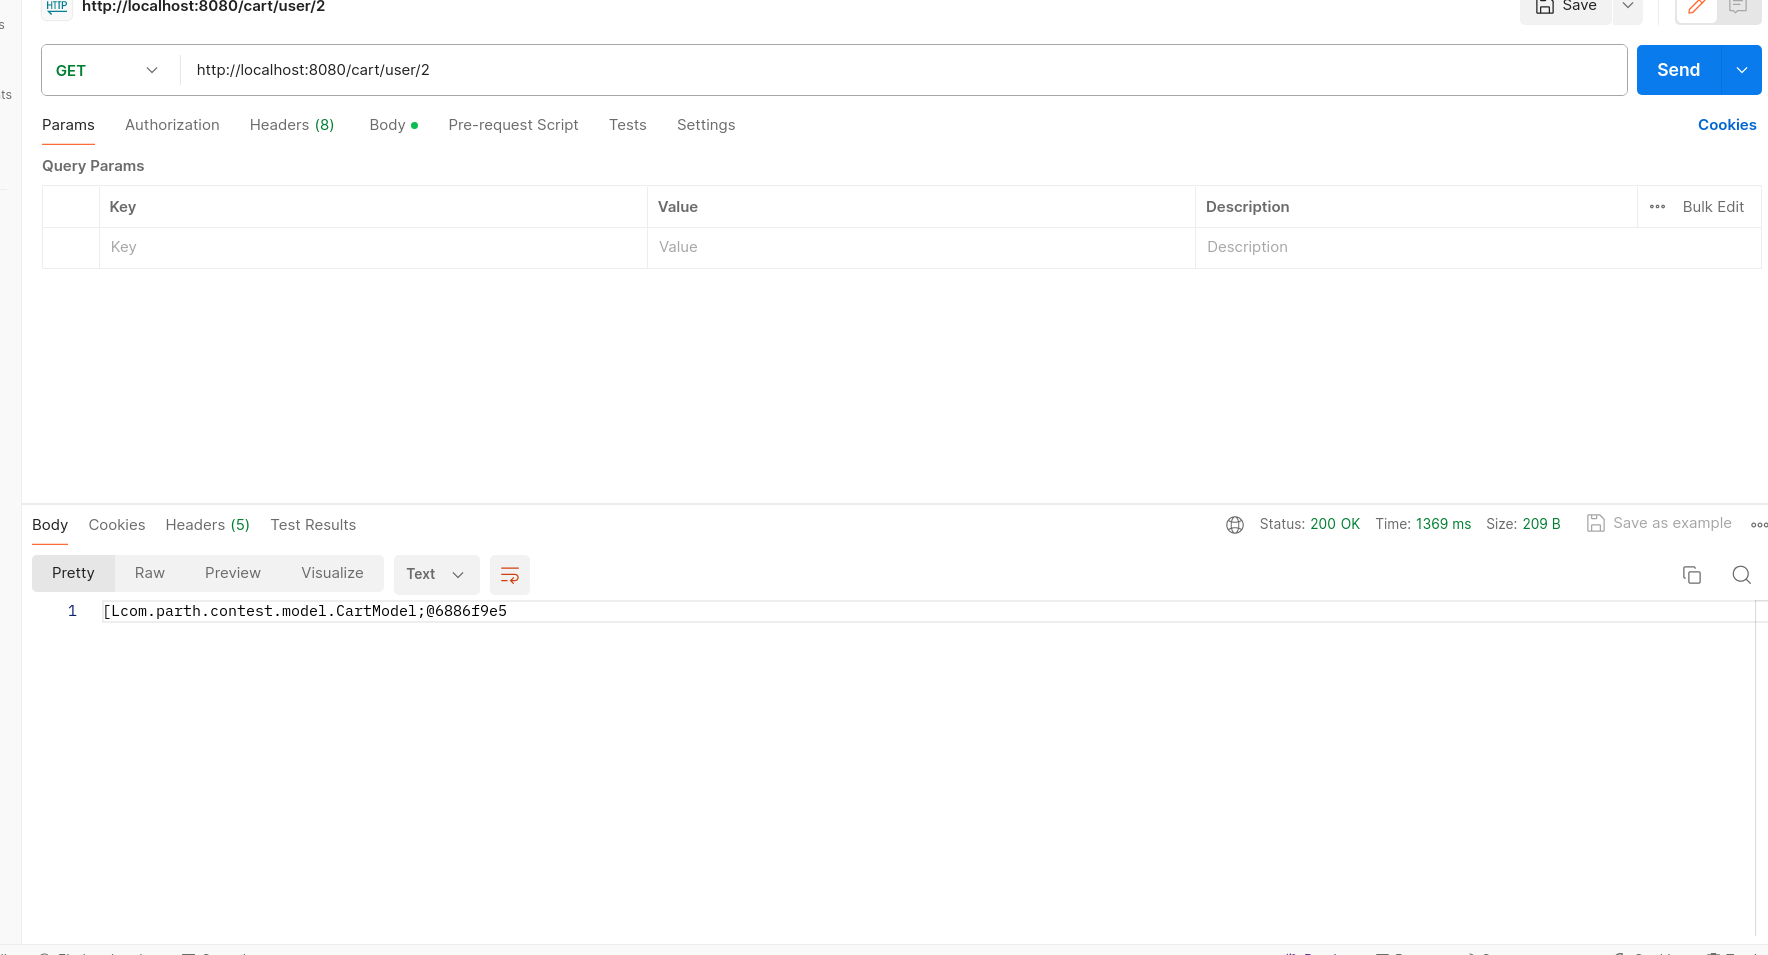Select the Pretty view
1768x955 pixels.
coord(73,573)
